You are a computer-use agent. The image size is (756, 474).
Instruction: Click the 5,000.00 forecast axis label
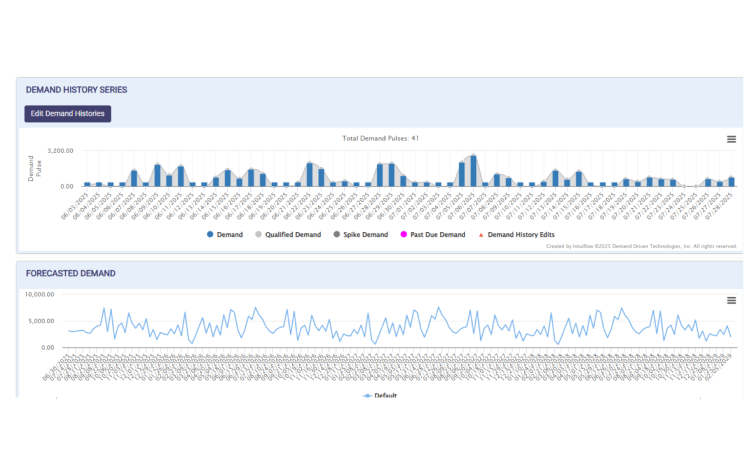pos(48,321)
